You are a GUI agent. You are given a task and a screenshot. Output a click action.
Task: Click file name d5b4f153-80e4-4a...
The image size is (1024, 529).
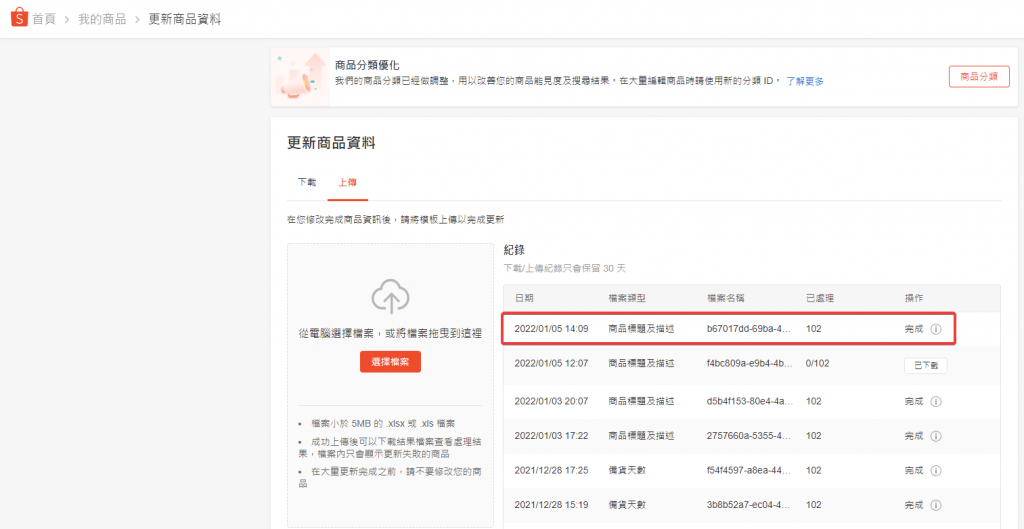749,401
